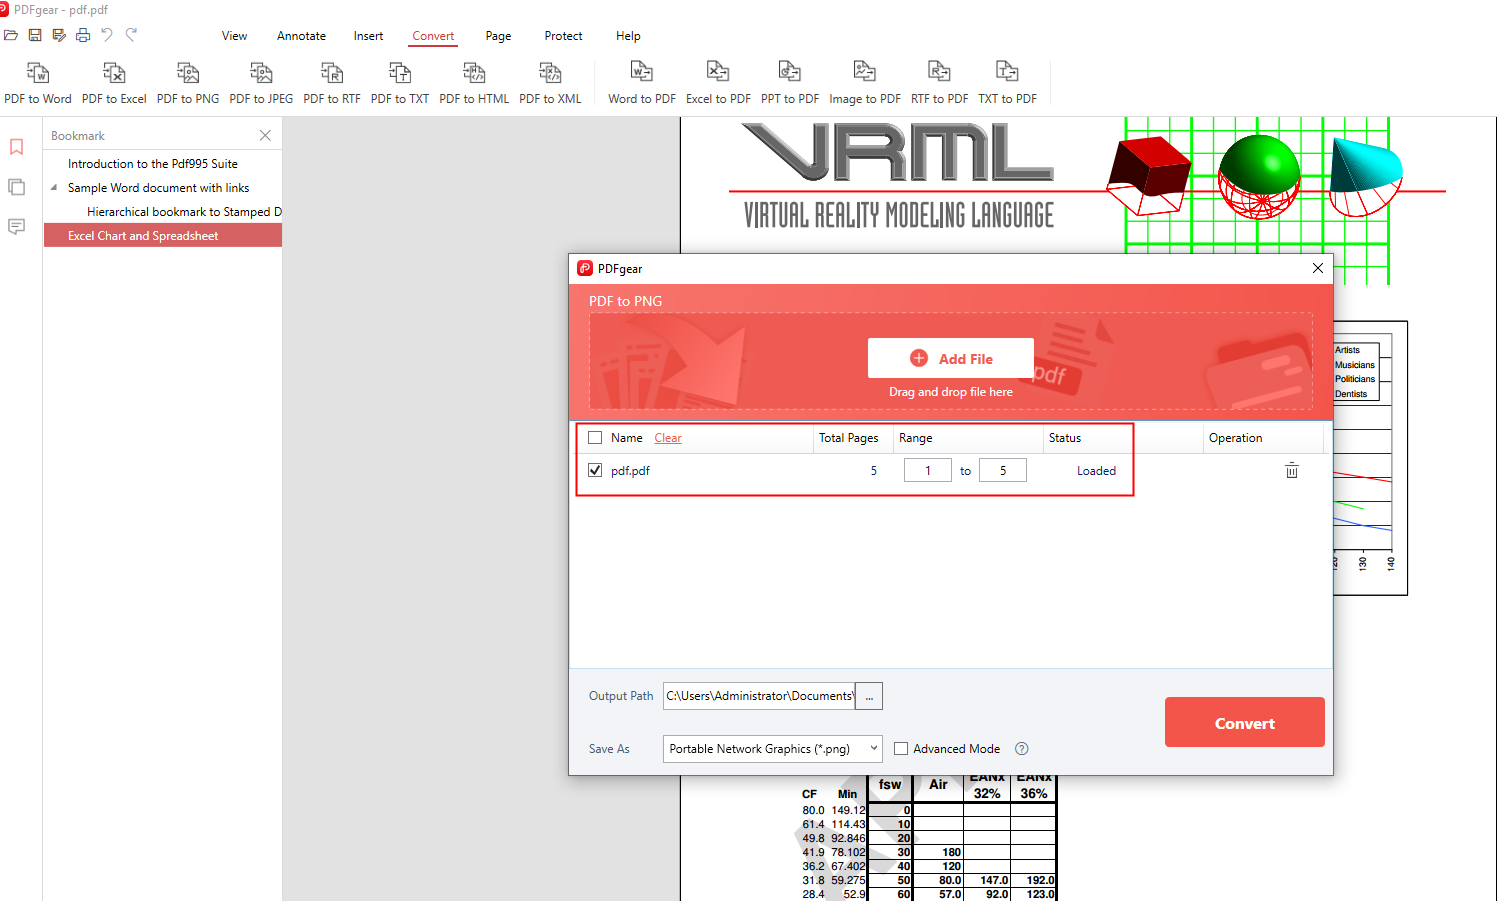Image resolution: width=1497 pixels, height=901 pixels.
Task: Switch to the Page tab
Action: tap(498, 36)
